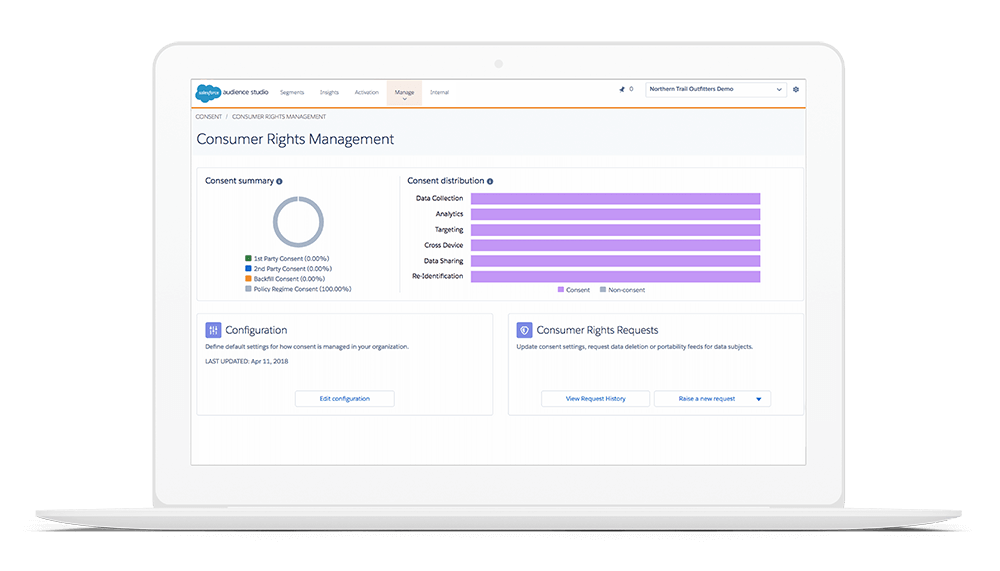
Task: Click the Re-Identification consent bar
Action: [615, 276]
